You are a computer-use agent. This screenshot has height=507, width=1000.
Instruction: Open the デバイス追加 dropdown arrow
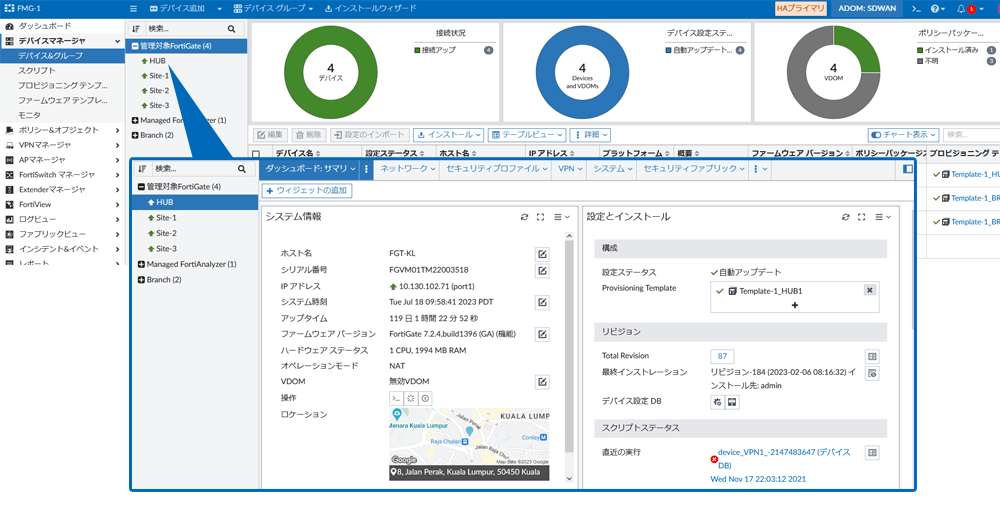[219, 9]
